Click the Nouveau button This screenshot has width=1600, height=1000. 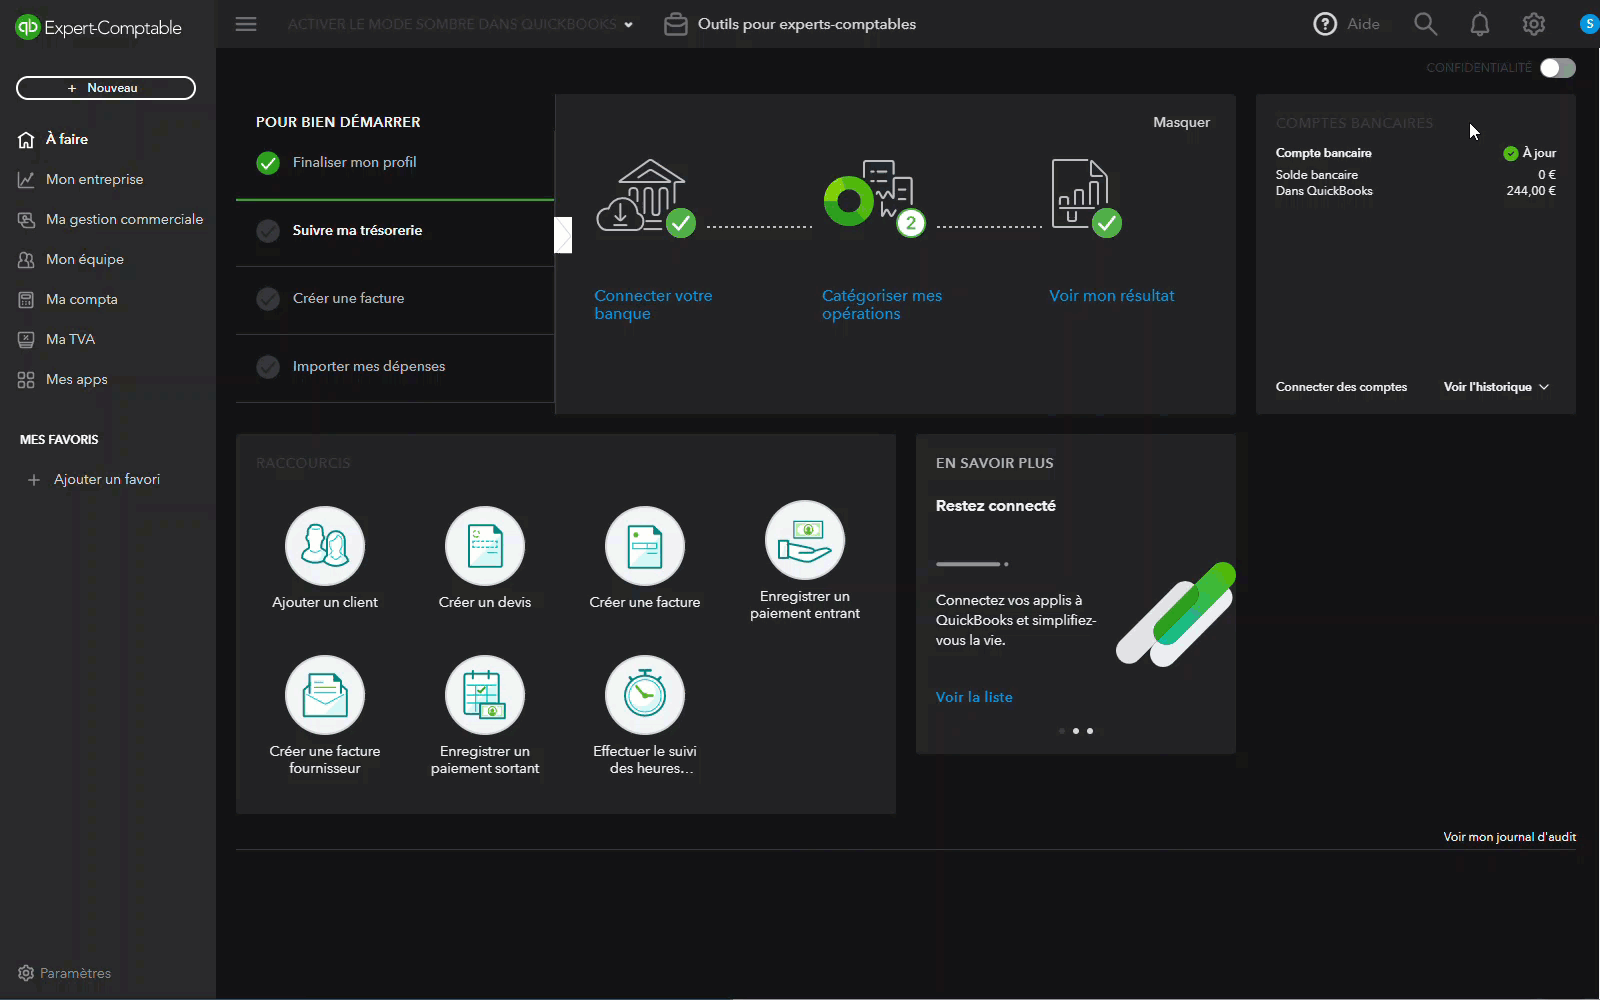[106, 88]
